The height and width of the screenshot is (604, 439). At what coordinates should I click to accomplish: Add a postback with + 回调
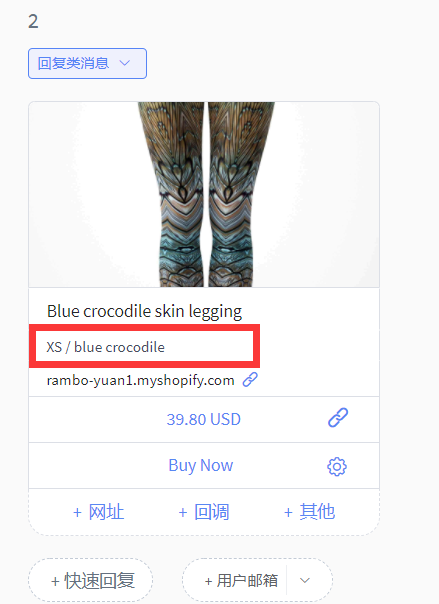[x=204, y=512]
